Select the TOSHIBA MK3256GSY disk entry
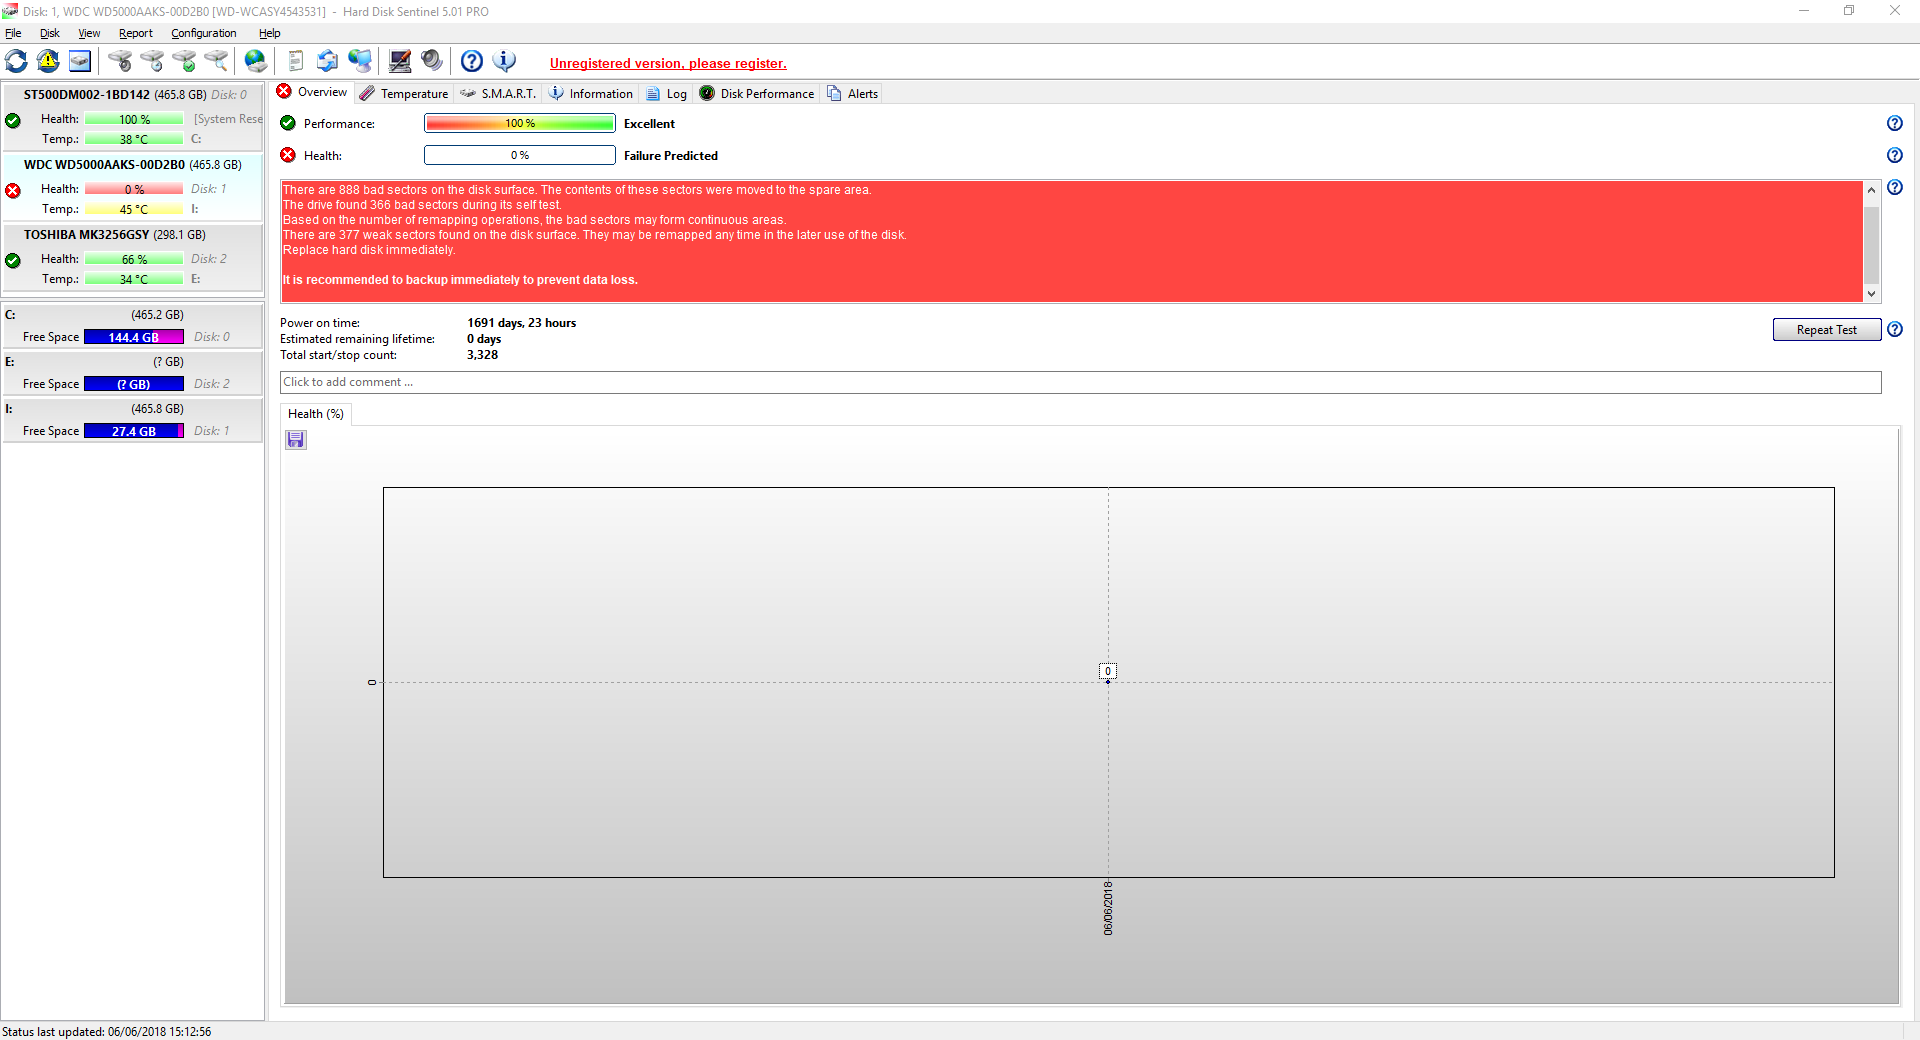The image size is (1920, 1040). point(132,257)
